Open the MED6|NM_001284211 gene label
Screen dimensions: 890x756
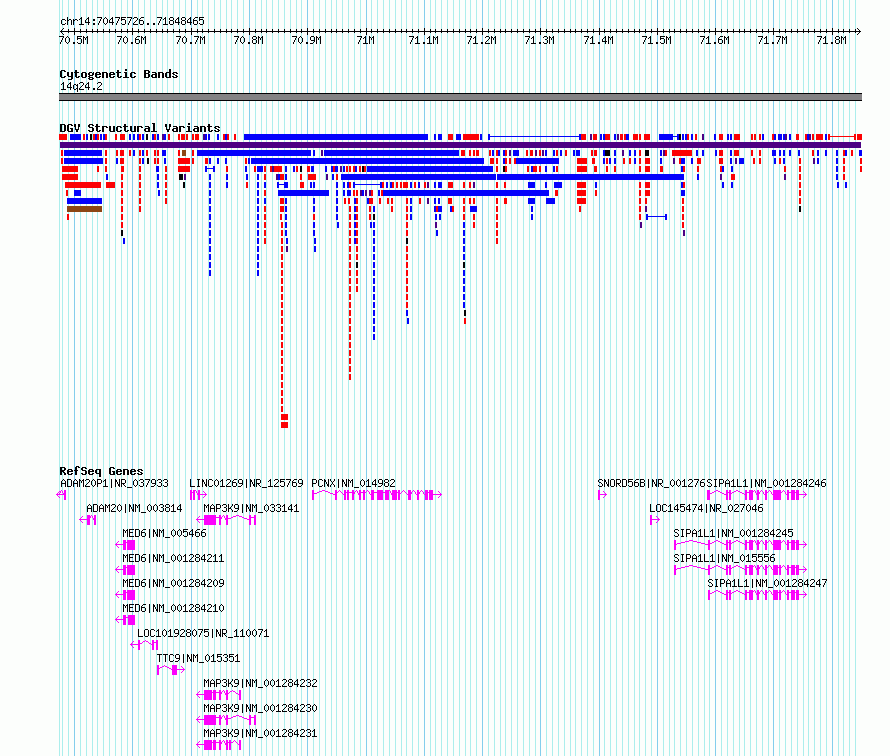click(173, 558)
